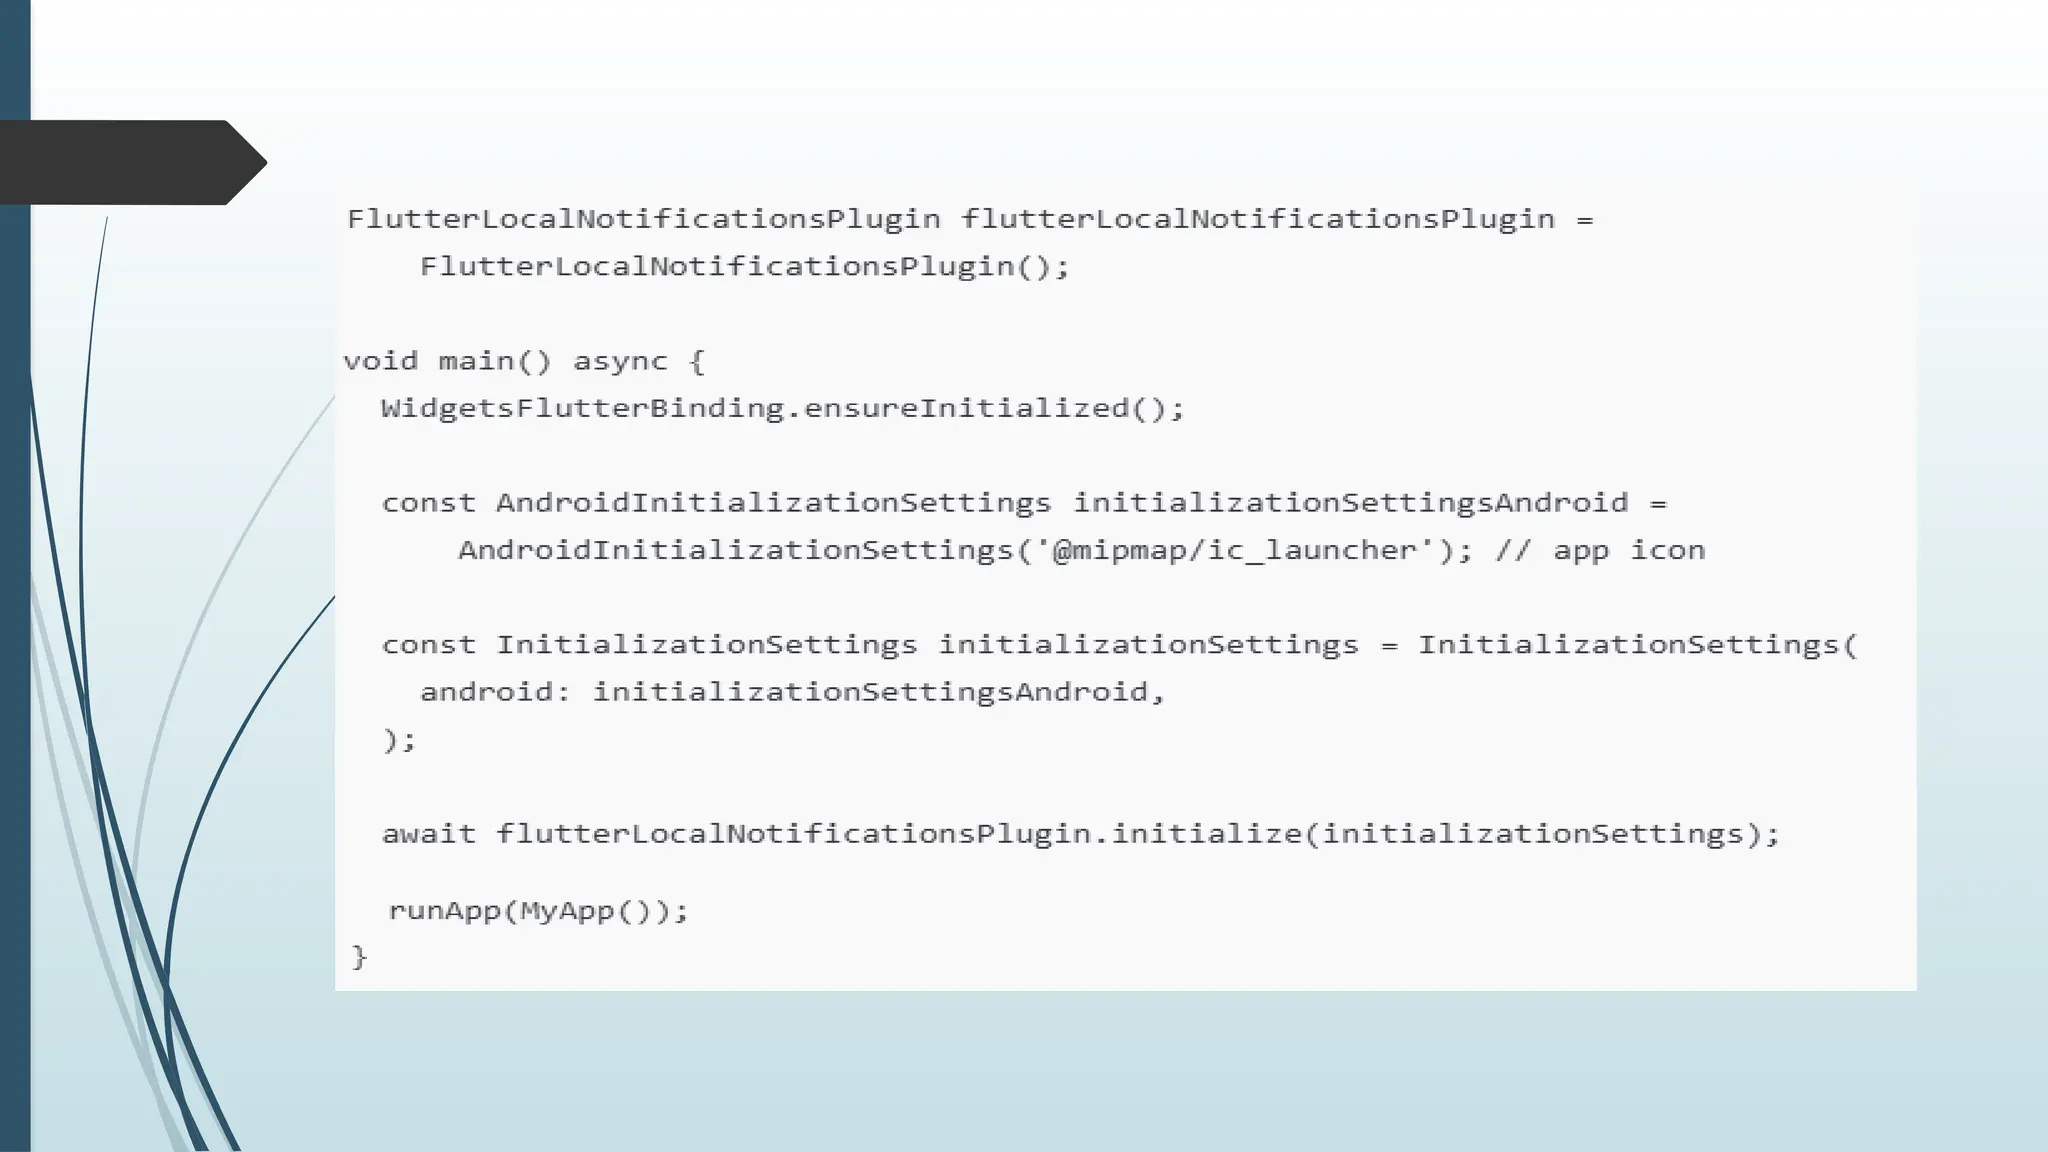
Task: Click 'initializationSettingsAndroid =' on the const line
Action: (1370, 503)
